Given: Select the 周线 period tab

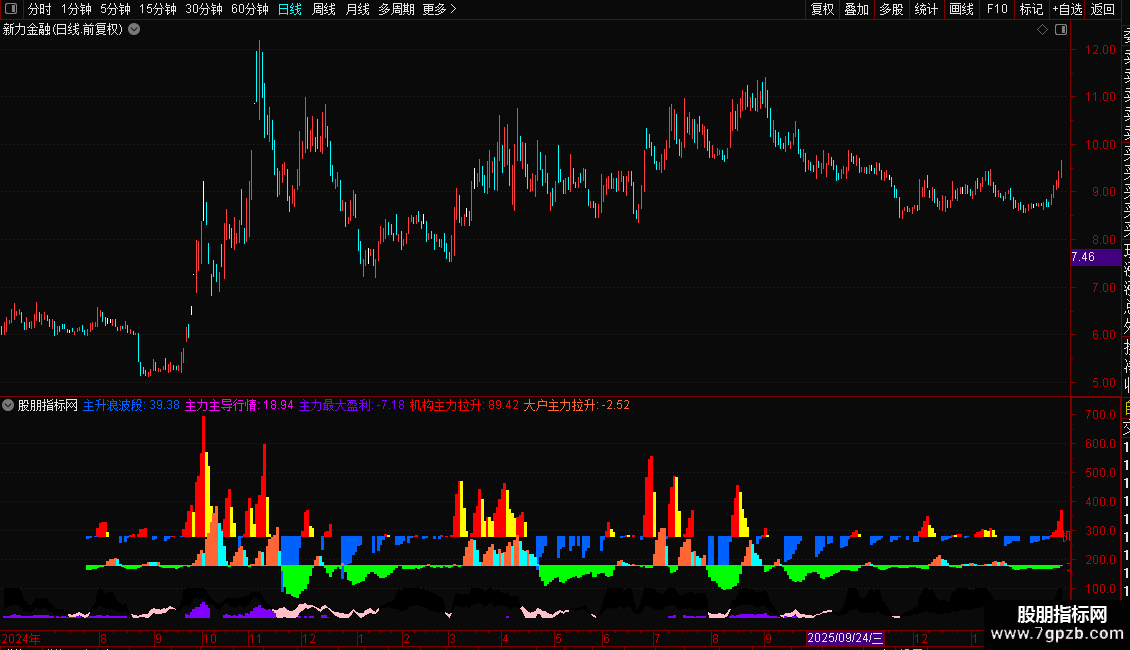Looking at the screenshot, I should (x=324, y=9).
